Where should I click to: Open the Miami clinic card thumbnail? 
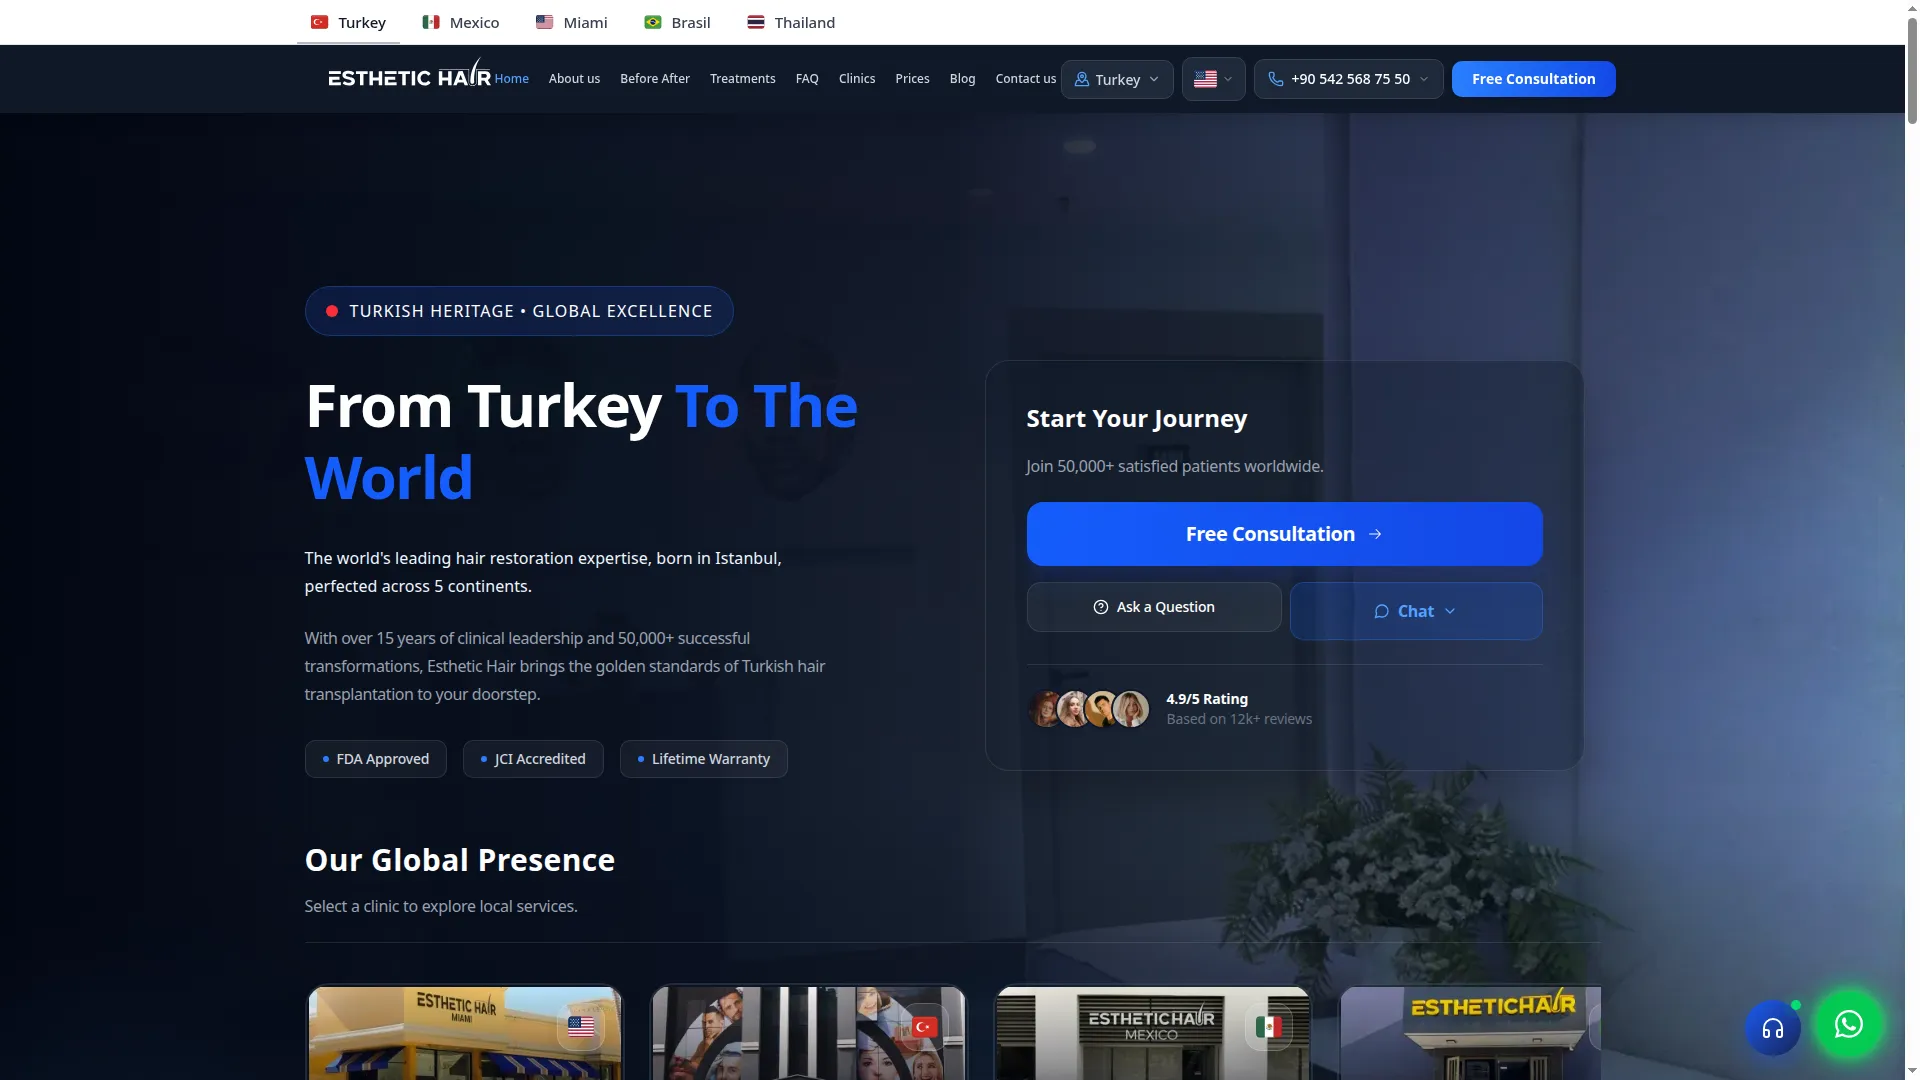464,1032
